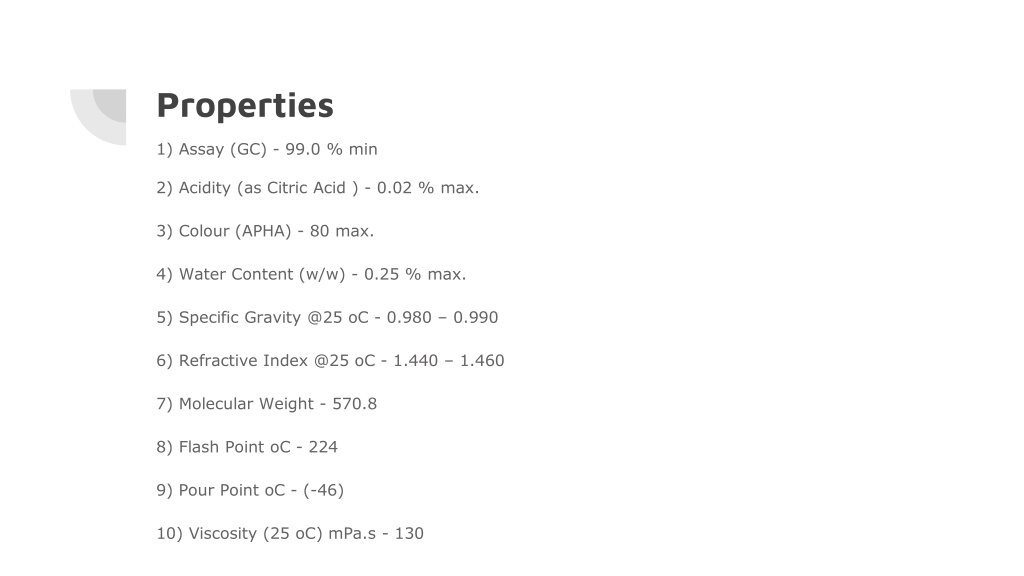Select the Specific Gravity line
This screenshot has width=1024, height=576.
327,317
